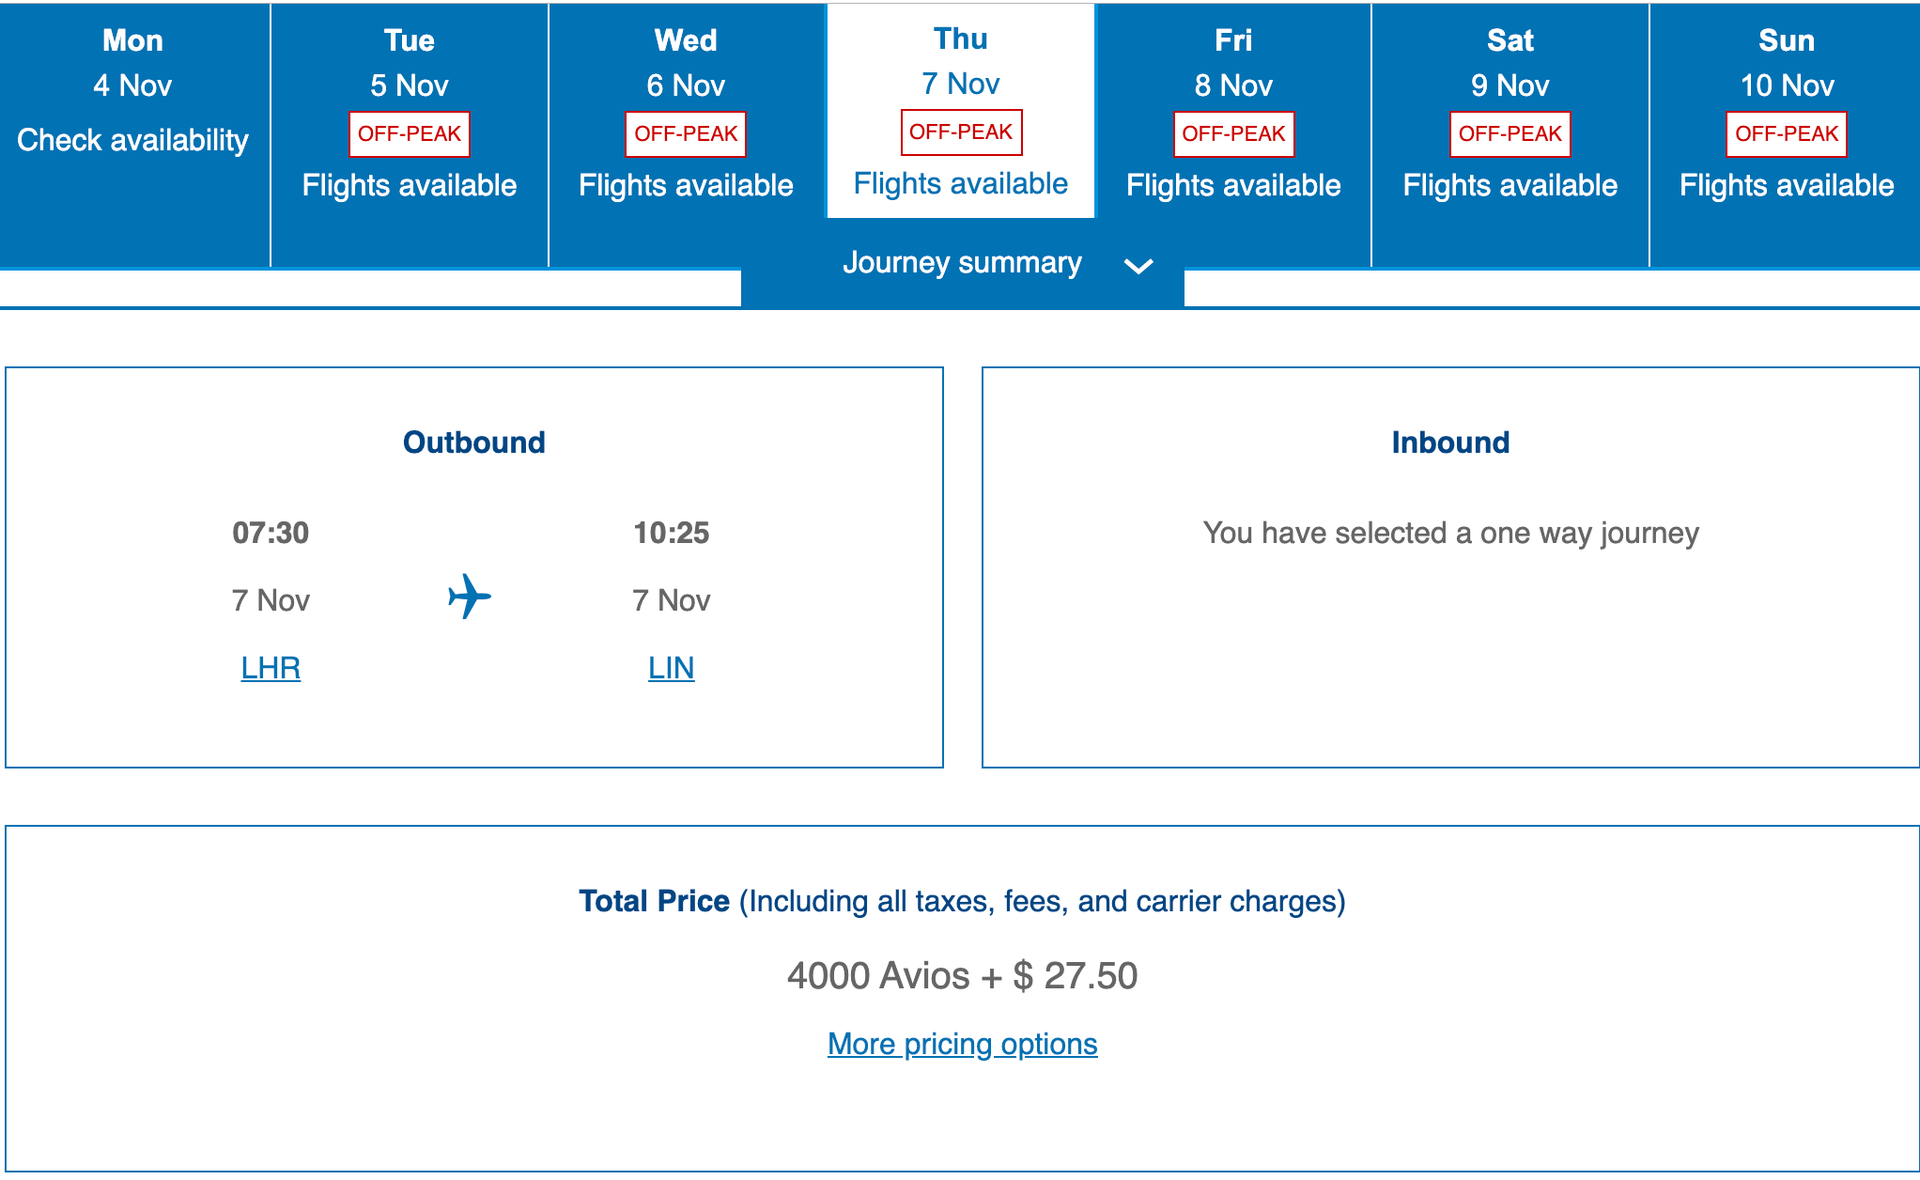The image size is (1920, 1180).
Task: Click the OFF-PEAK badge on Thursday 7 Nov
Action: coord(961,132)
